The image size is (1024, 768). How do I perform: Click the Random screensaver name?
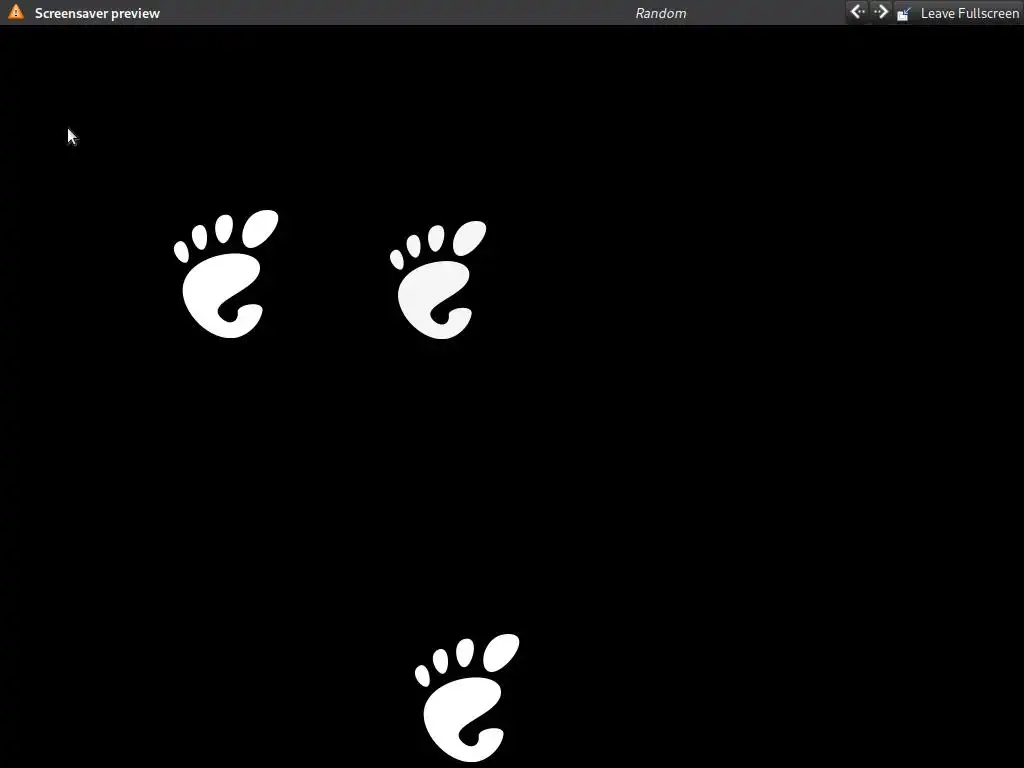(x=660, y=13)
